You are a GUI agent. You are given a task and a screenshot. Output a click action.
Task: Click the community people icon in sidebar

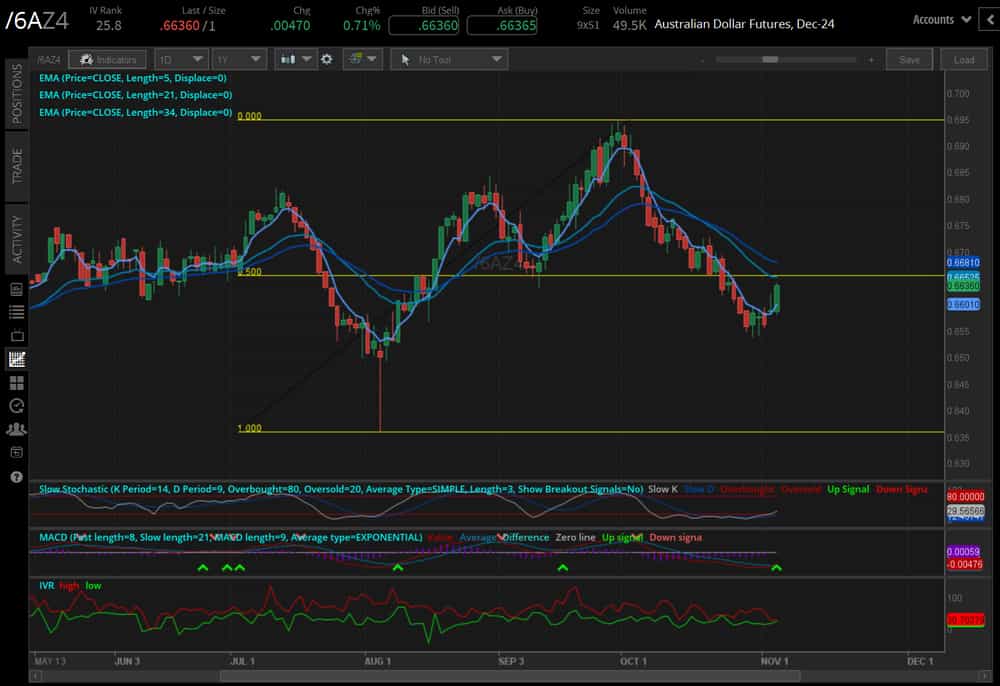coord(16,429)
